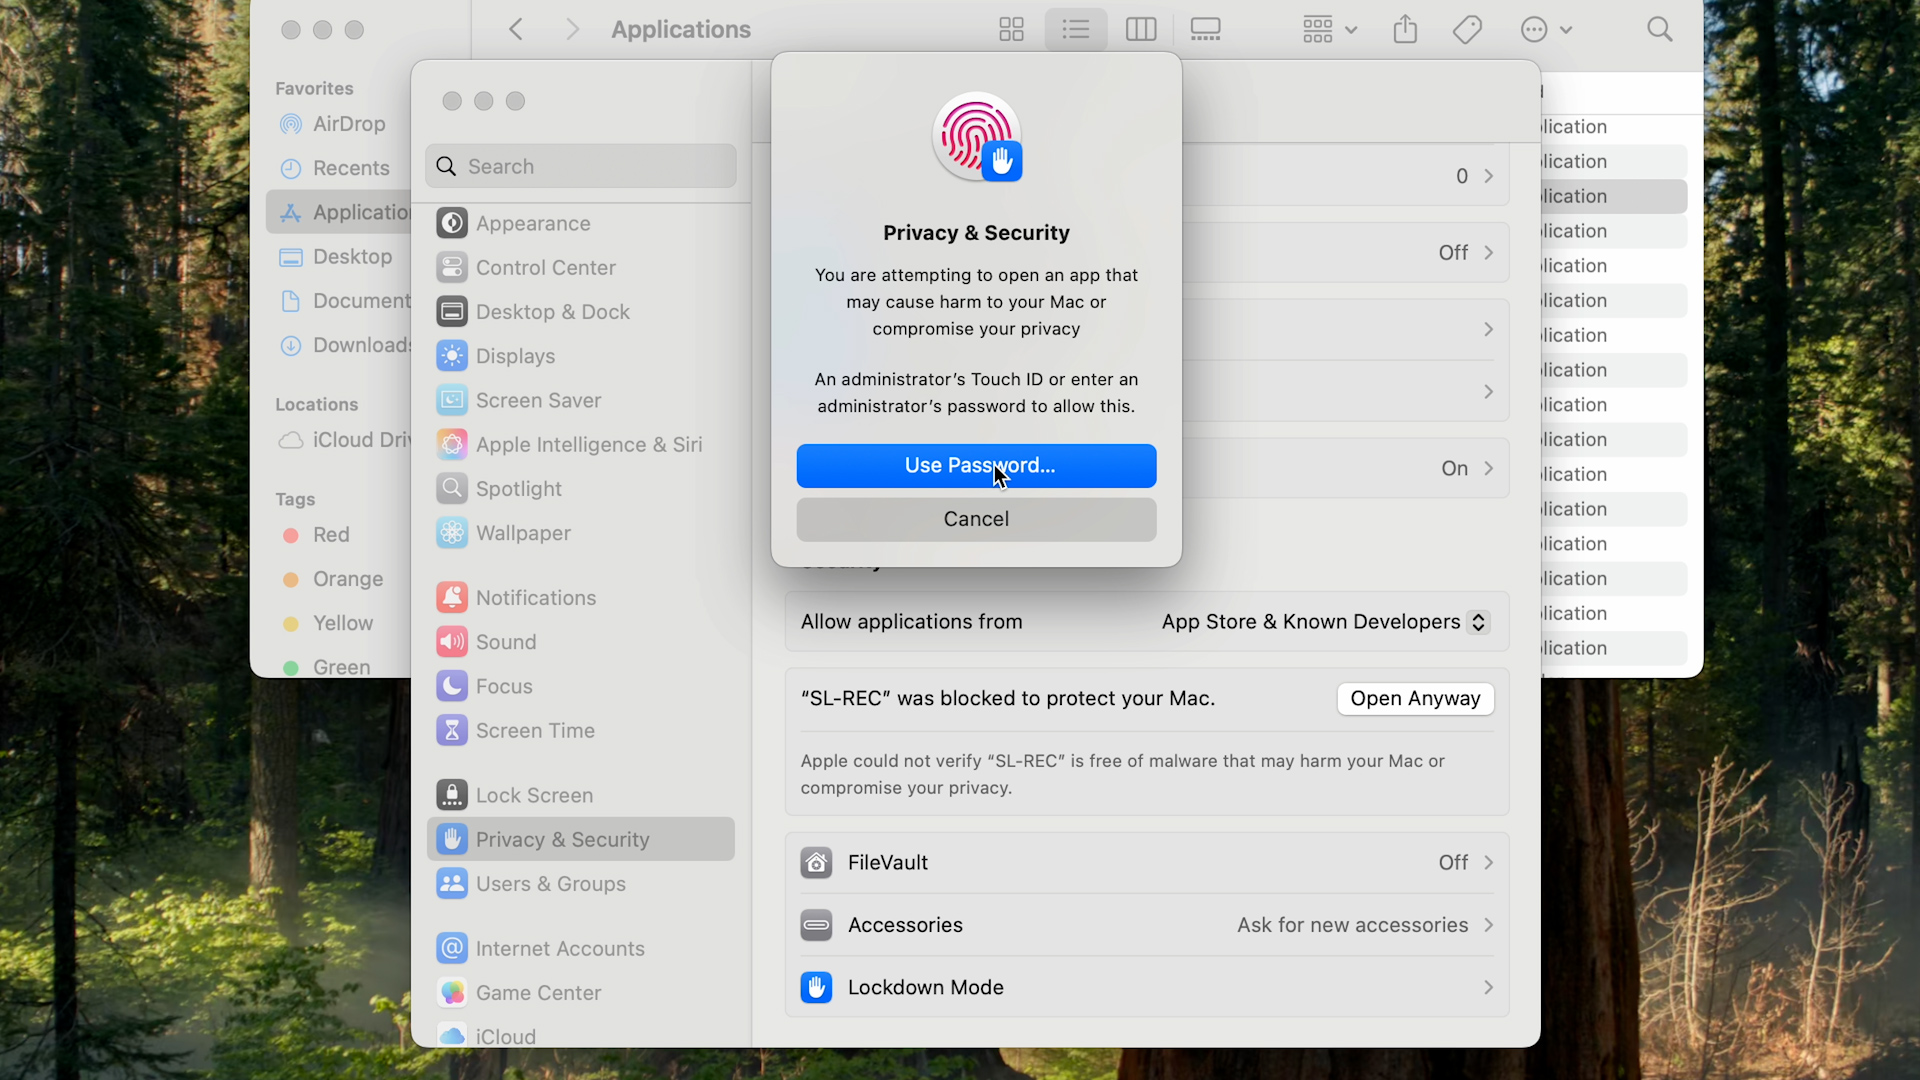Select Appearance in settings sidebar
This screenshot has width=1920, height=1080.
pos(581,224)
